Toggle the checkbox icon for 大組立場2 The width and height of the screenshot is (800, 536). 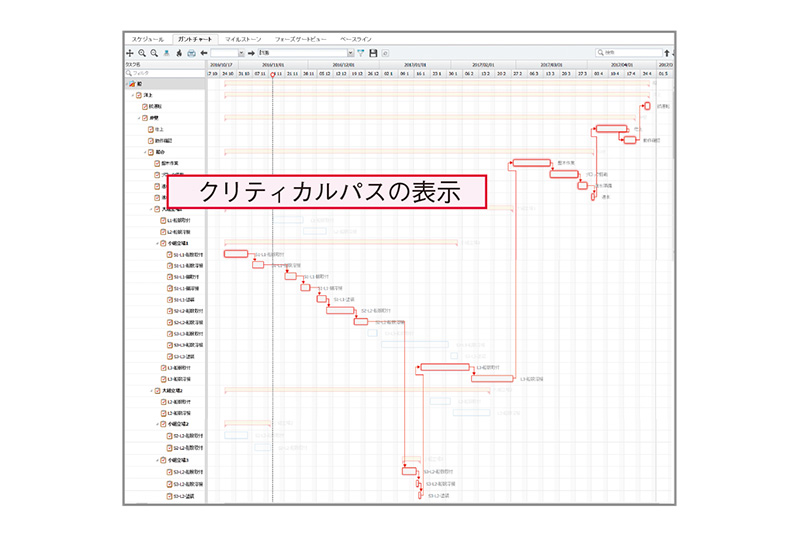pyautogui.click(x=158, y=391)
